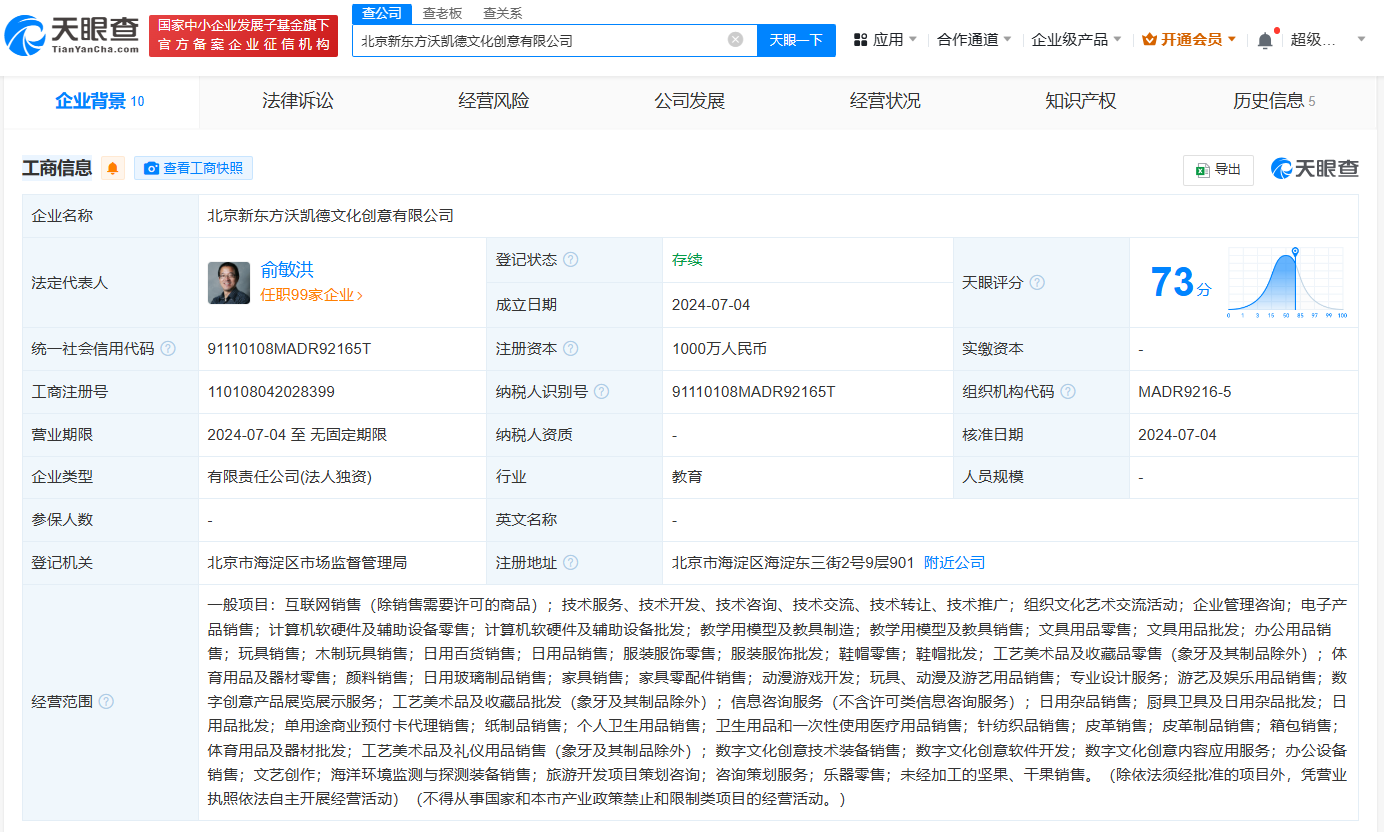The width and height of the screenshot is (1384, 832).
Task: Click the help icon beside 统一社会信用代码
Action: point(168,349)
